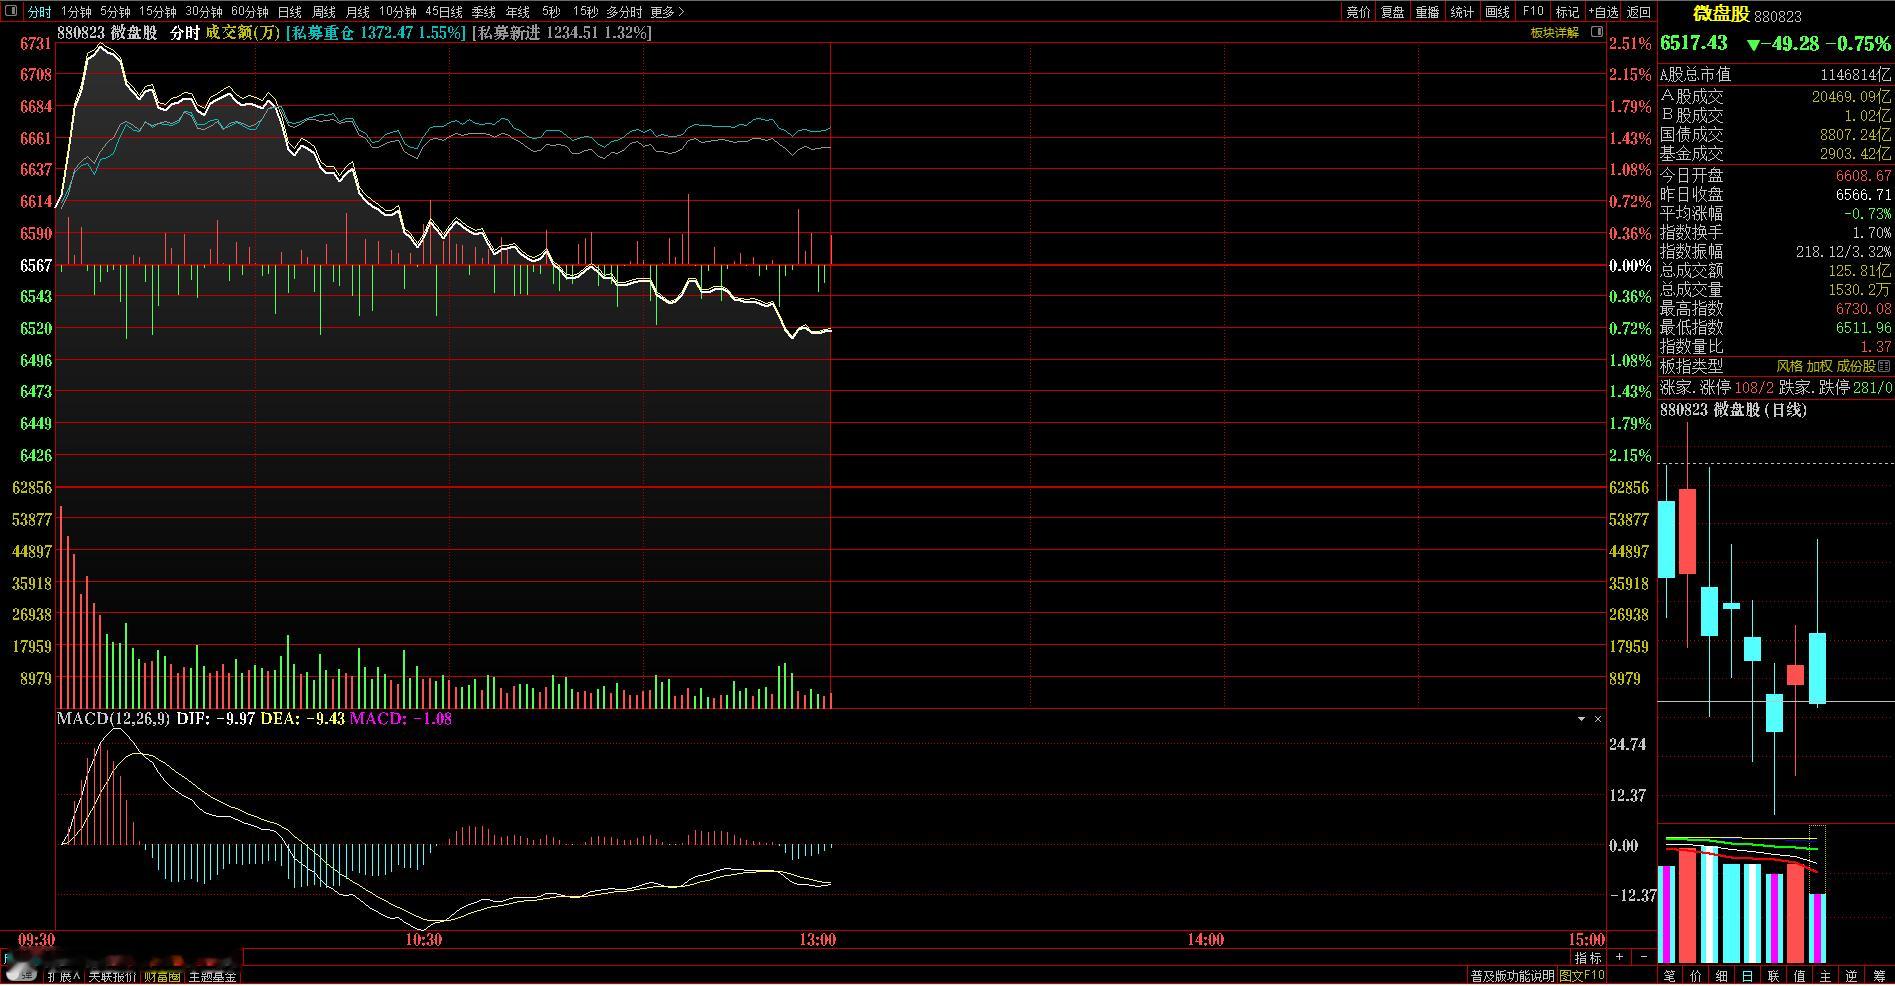Expand the 扩展 bottom panel
The image size is (1895, 986).
tap(65, 977)
